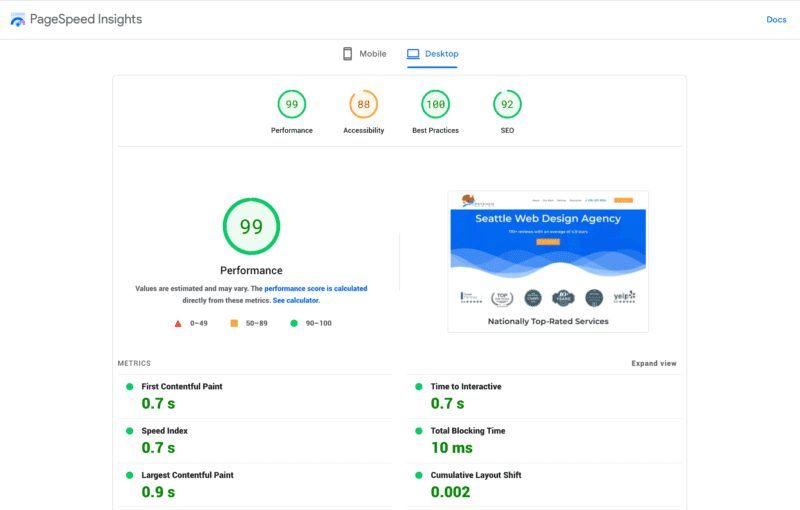Screen dimensions: 800x510
Task: Click the desktop laptop icon
Action: click(x=413, y=54)
